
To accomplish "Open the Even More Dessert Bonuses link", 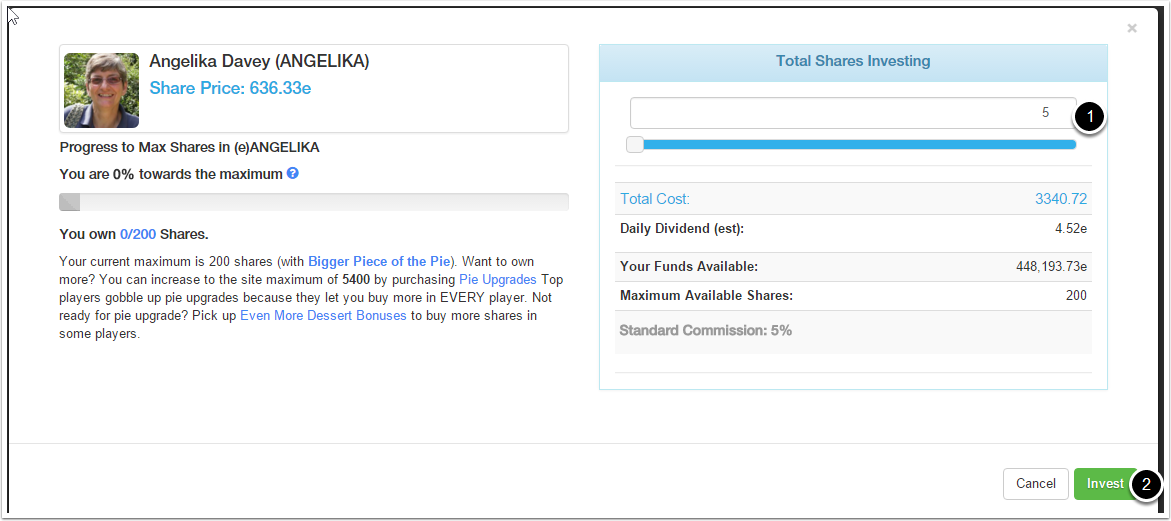I will (323, 316).
